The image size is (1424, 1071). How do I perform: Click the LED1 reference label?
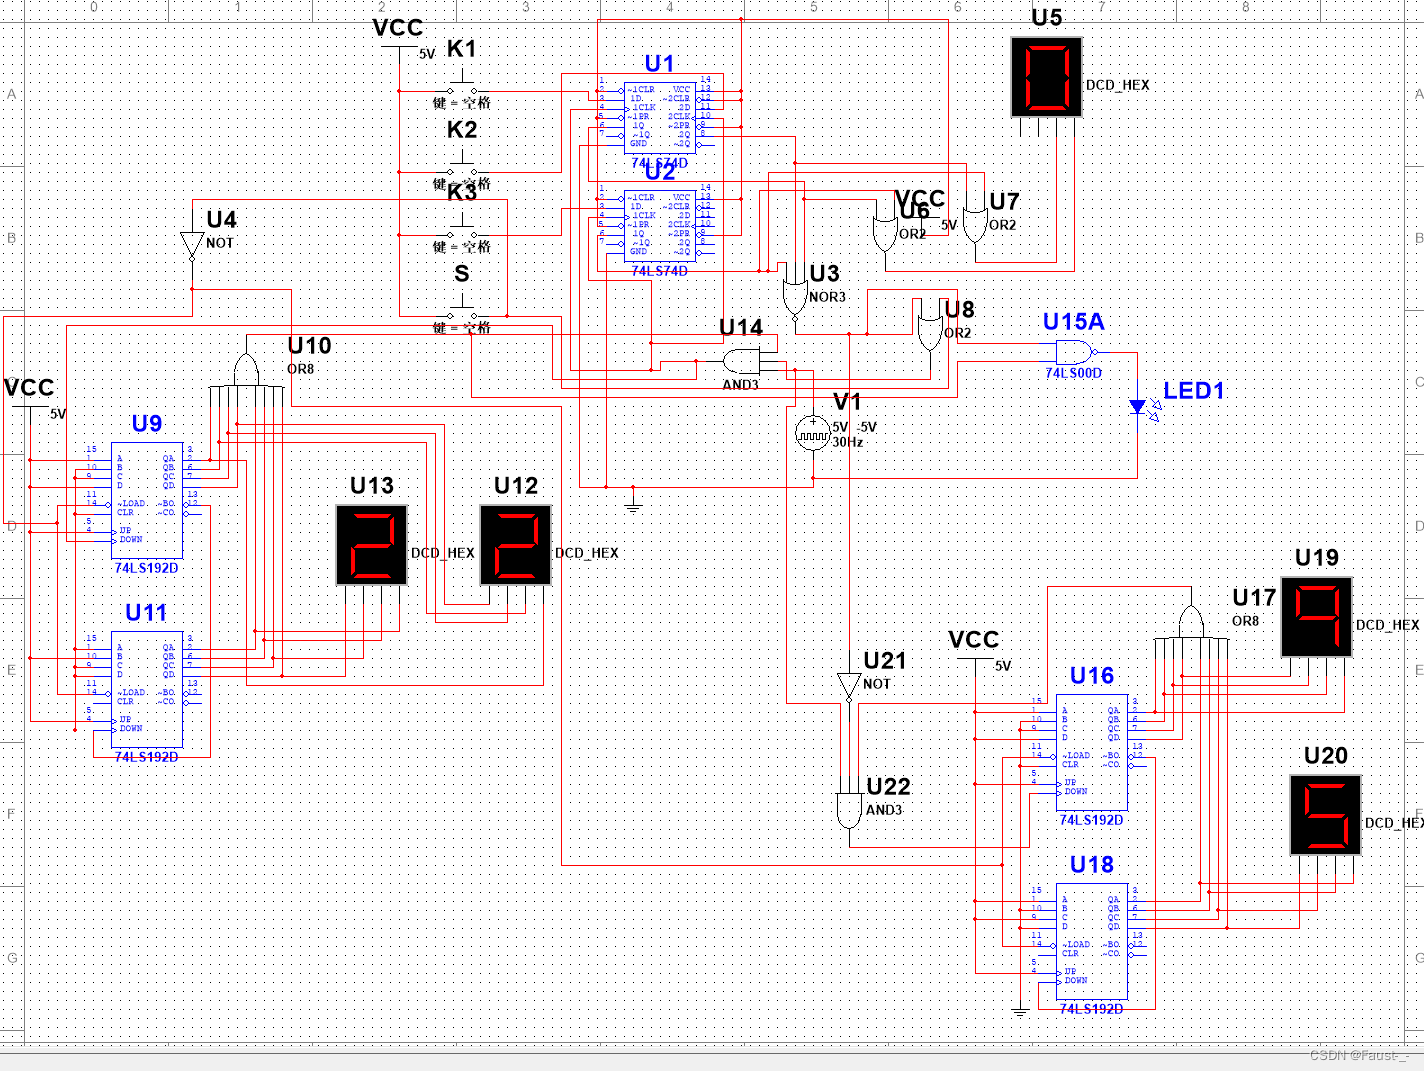pos(1194,391)
